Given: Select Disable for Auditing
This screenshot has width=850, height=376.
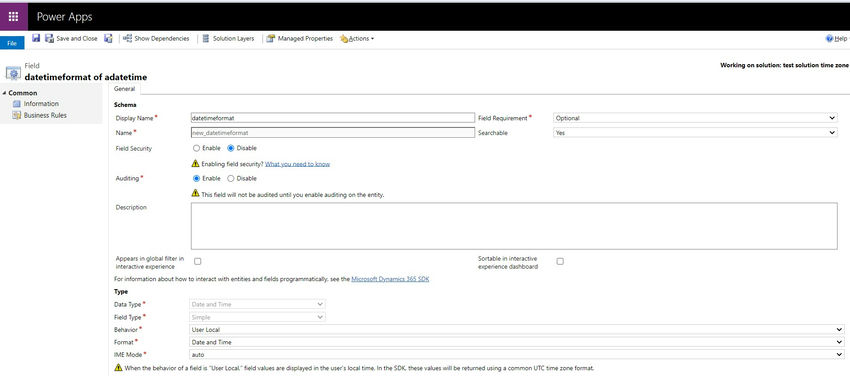Looking at the screenshot, I should (x=230, y=178).
